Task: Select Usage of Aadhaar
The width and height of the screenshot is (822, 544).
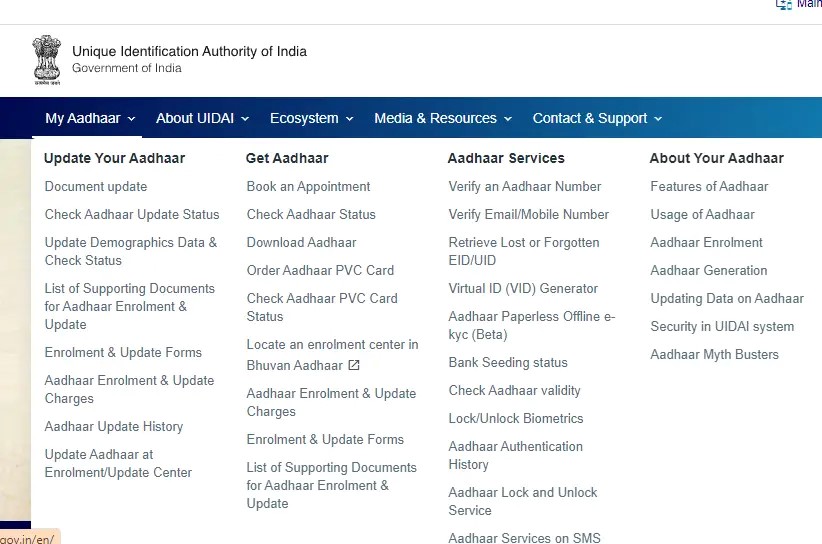Action: coord(702,214)
